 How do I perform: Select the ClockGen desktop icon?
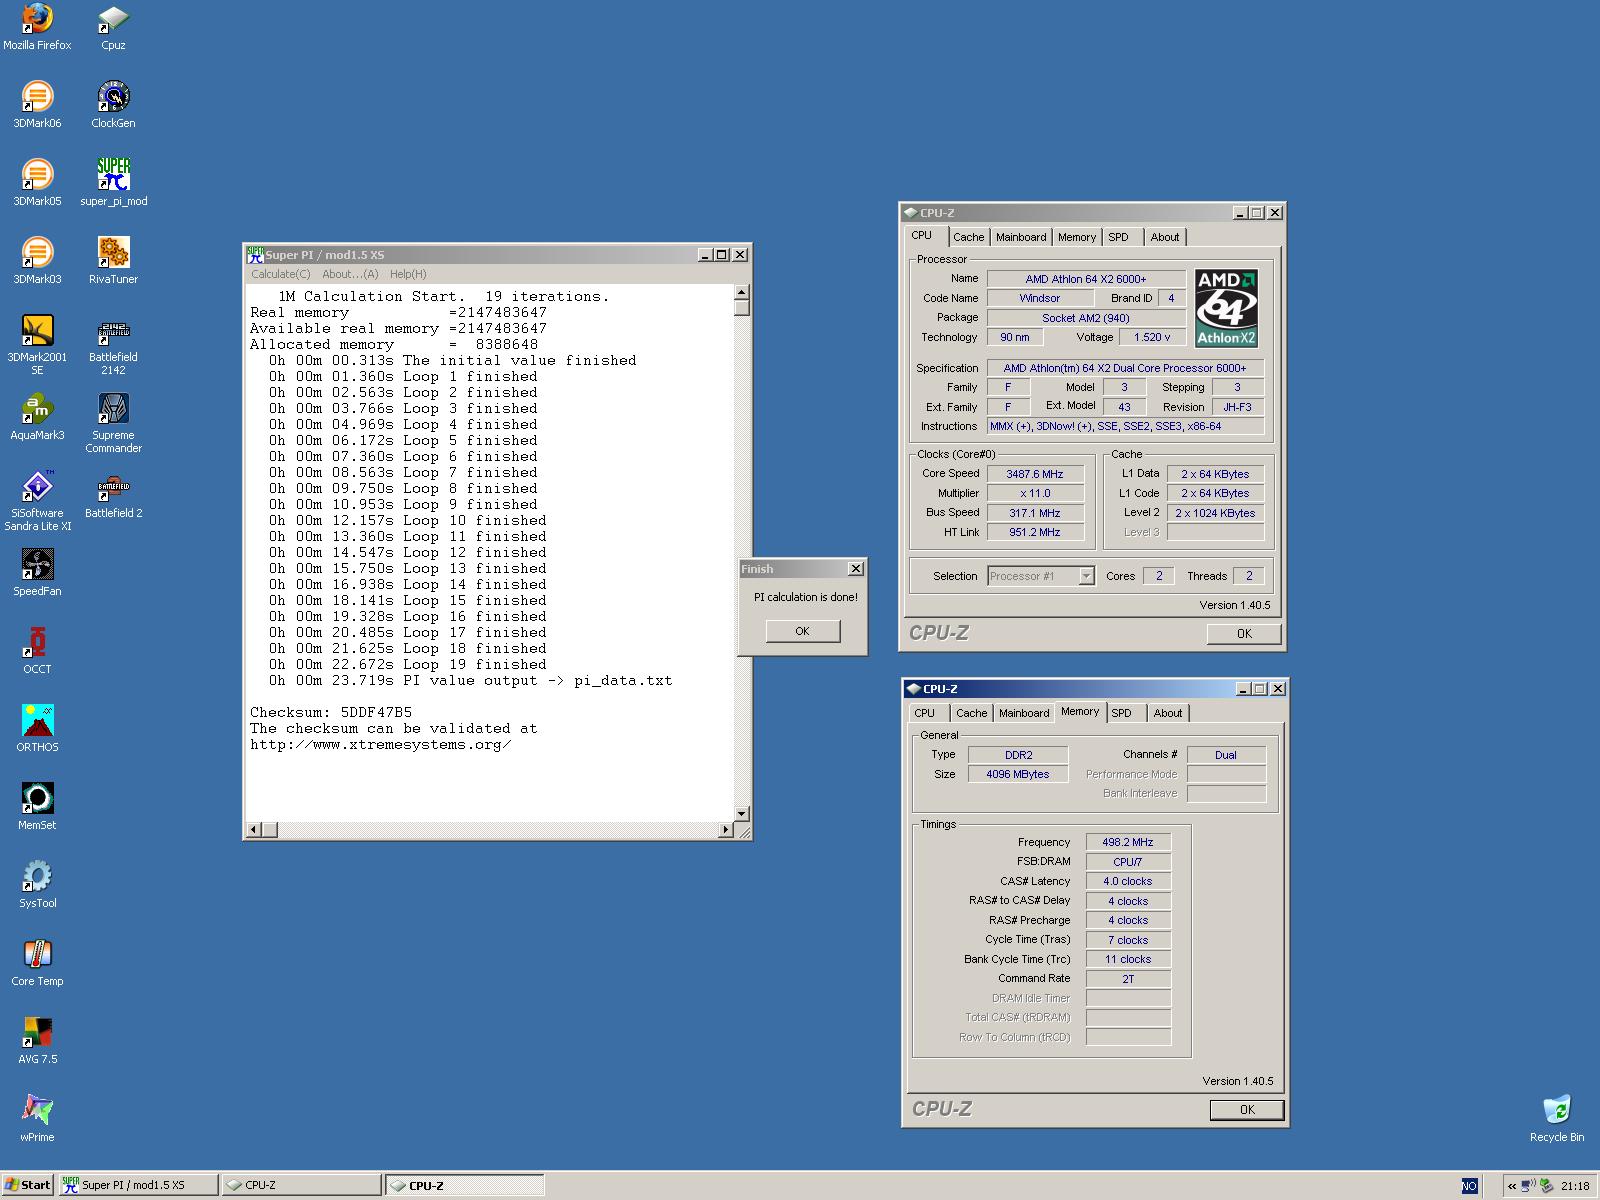coord(113,105)
